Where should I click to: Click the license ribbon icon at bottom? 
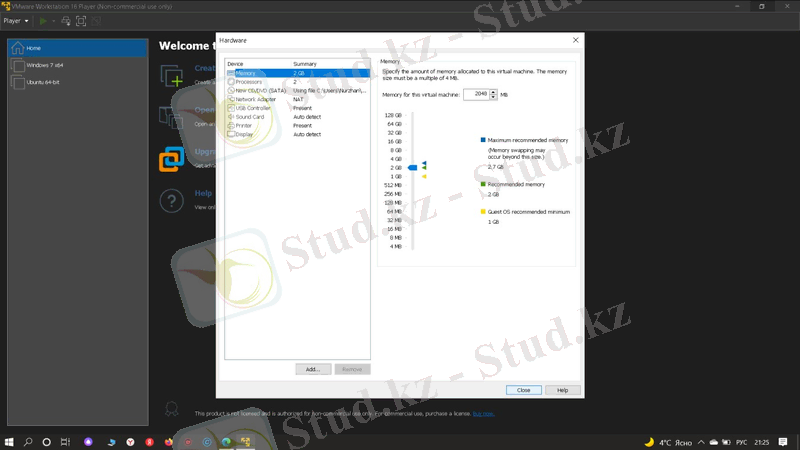click(x=172, y=409)
